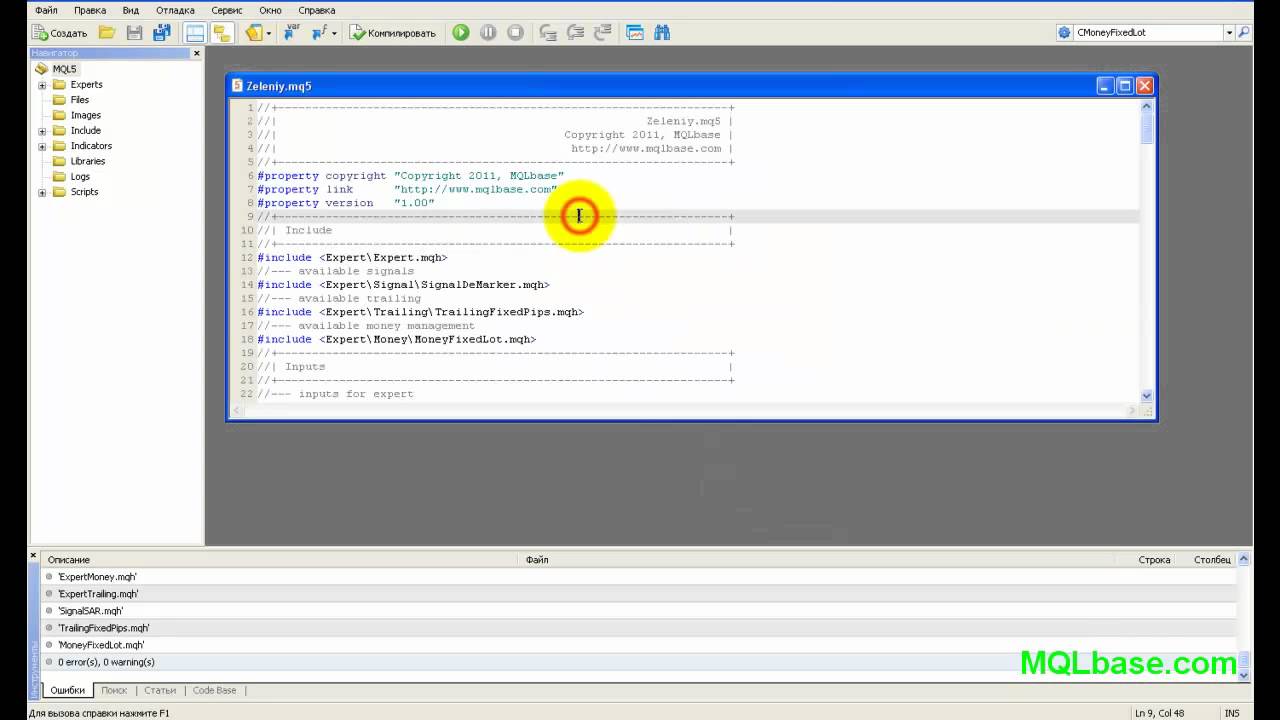This screenshot has height=720, width=1280.
Task: Save the file with the floppy icon
Action: click(x=134, y=33)
